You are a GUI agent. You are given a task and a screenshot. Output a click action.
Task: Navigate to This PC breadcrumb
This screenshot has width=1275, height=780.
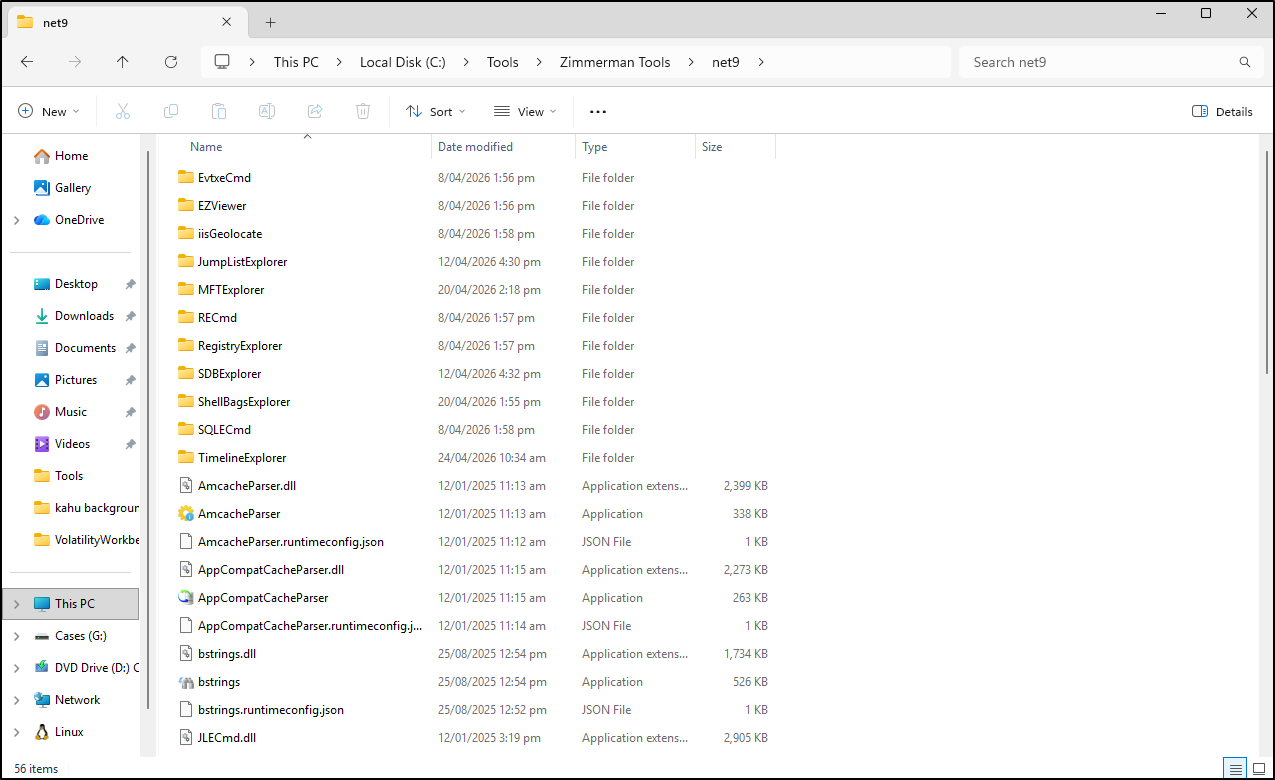296,62
